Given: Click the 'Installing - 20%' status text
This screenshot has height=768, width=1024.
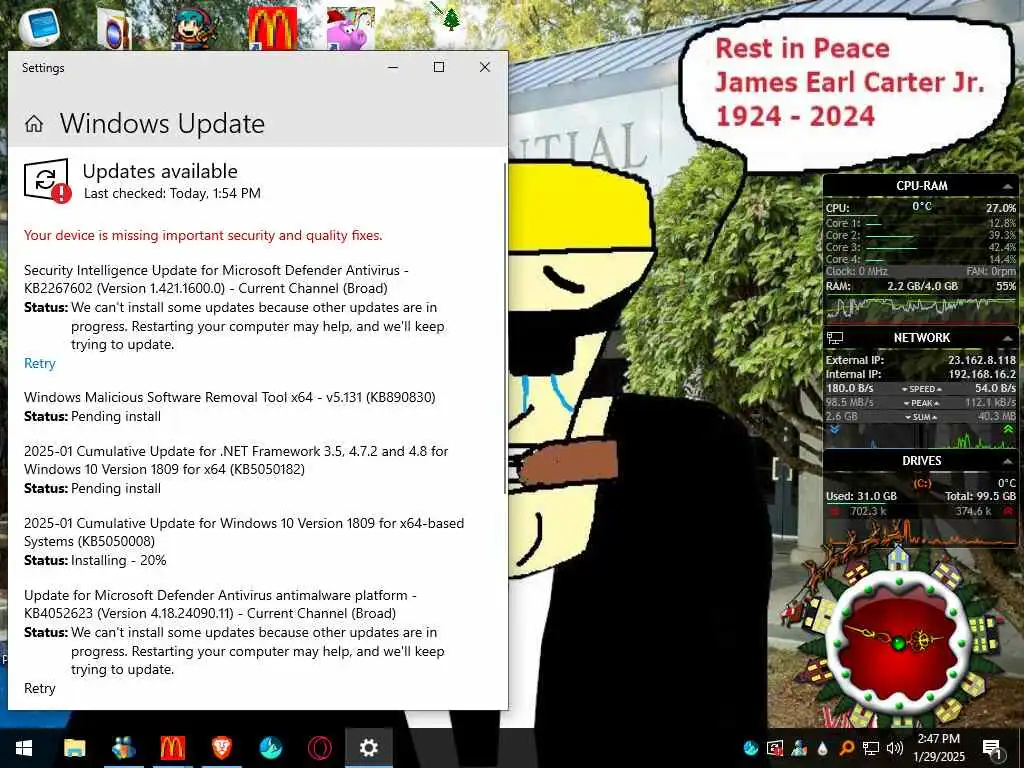Looking at the screenshot, I should tap(118, 560).
